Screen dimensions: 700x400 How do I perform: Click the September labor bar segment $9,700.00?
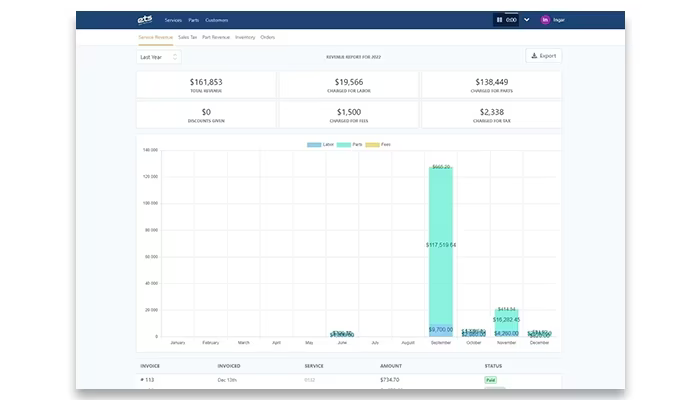441,330
